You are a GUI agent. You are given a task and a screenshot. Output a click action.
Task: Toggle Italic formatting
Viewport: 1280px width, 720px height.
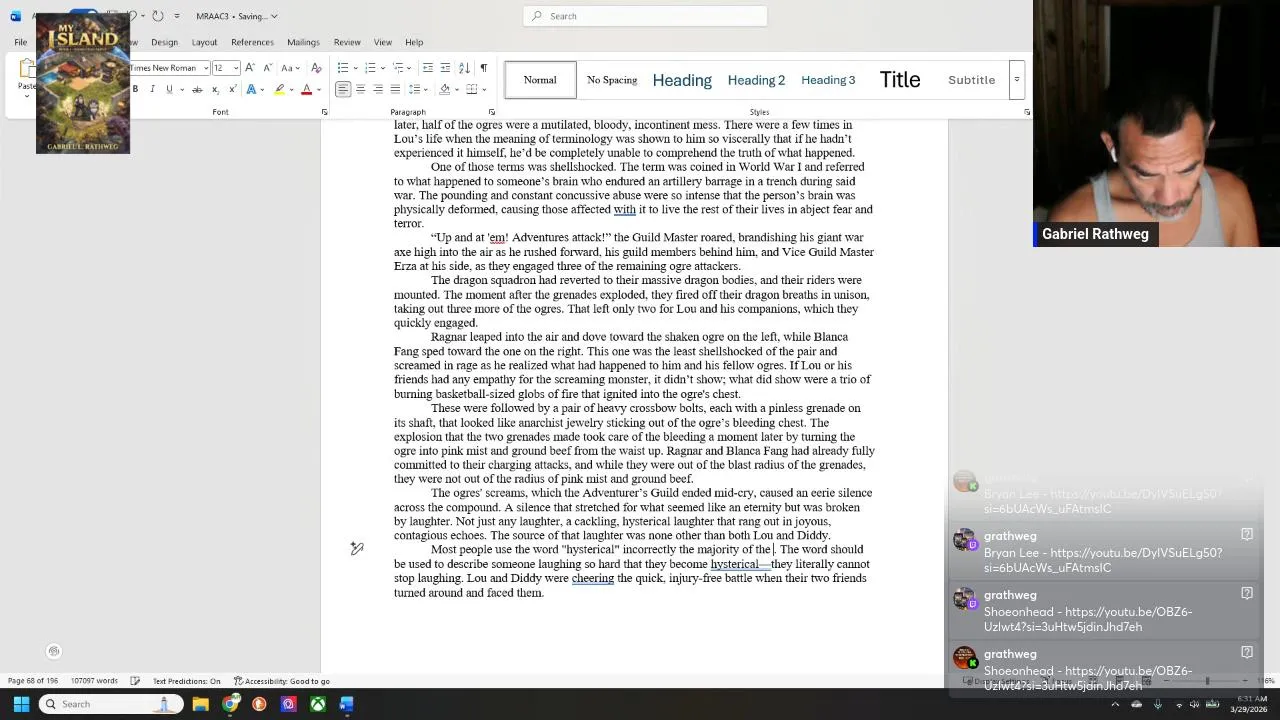[152, 89]
